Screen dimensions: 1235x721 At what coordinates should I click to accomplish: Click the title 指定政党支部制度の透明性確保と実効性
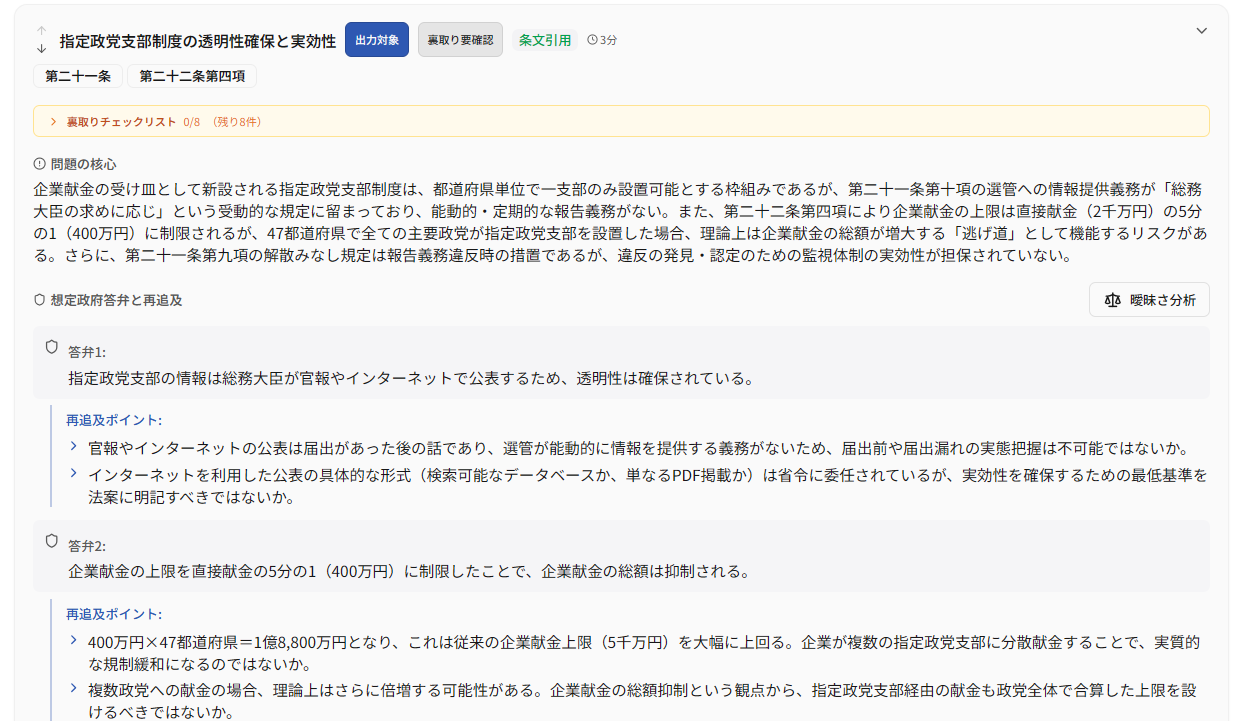(198, 41)
